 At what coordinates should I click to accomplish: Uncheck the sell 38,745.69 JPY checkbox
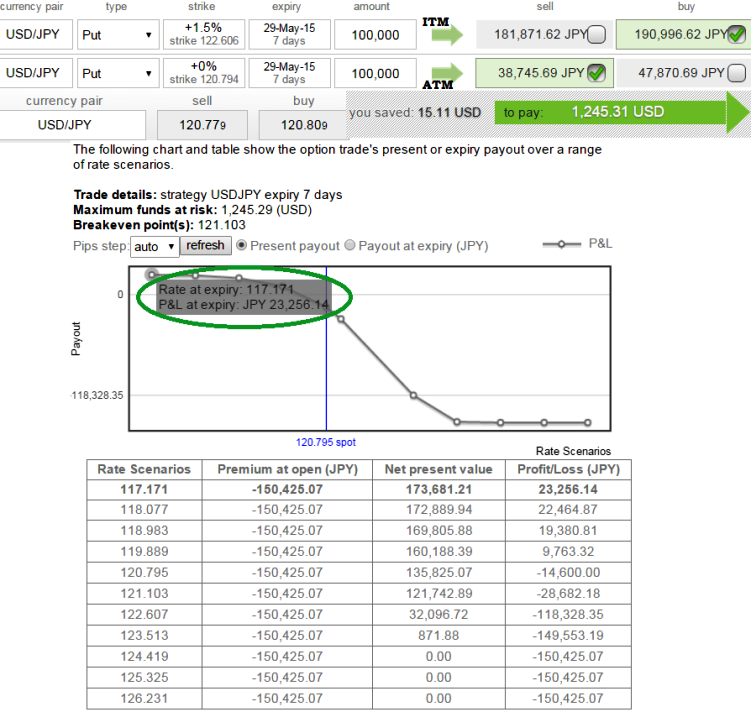[596, 73]
